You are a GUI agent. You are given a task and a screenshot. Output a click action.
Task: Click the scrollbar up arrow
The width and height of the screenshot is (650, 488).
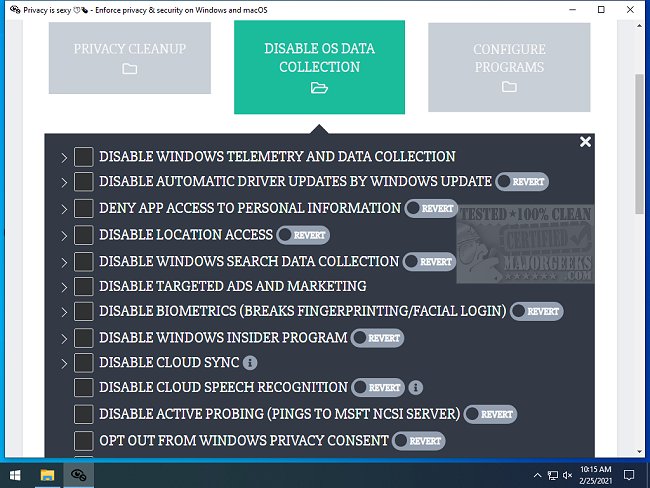pyautogui.click(x=640, y=26)
